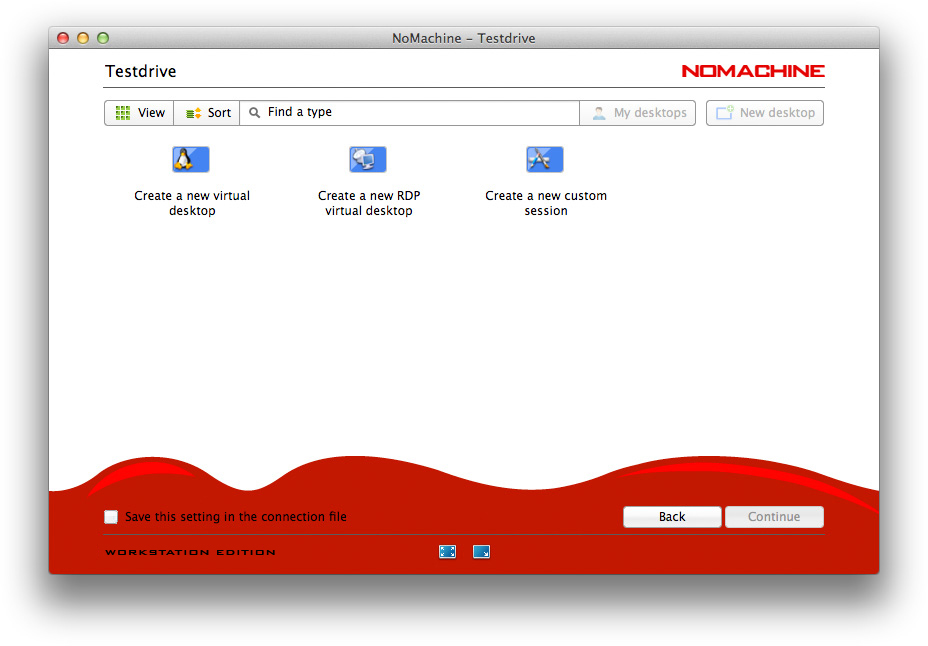Click the magnifier icon in the search field
Viewport: 928px width, 646px height.
pos(254,112)
